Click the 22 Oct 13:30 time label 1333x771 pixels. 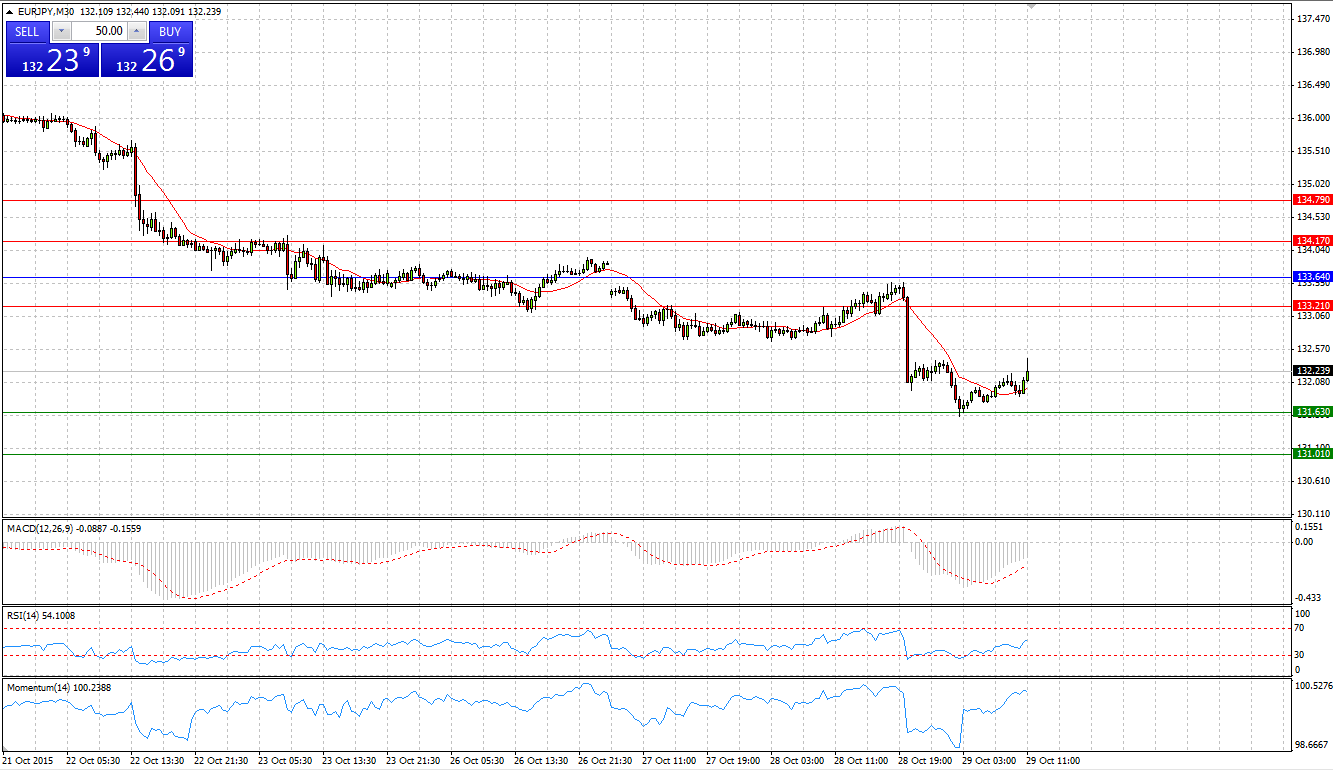[155, 761]
